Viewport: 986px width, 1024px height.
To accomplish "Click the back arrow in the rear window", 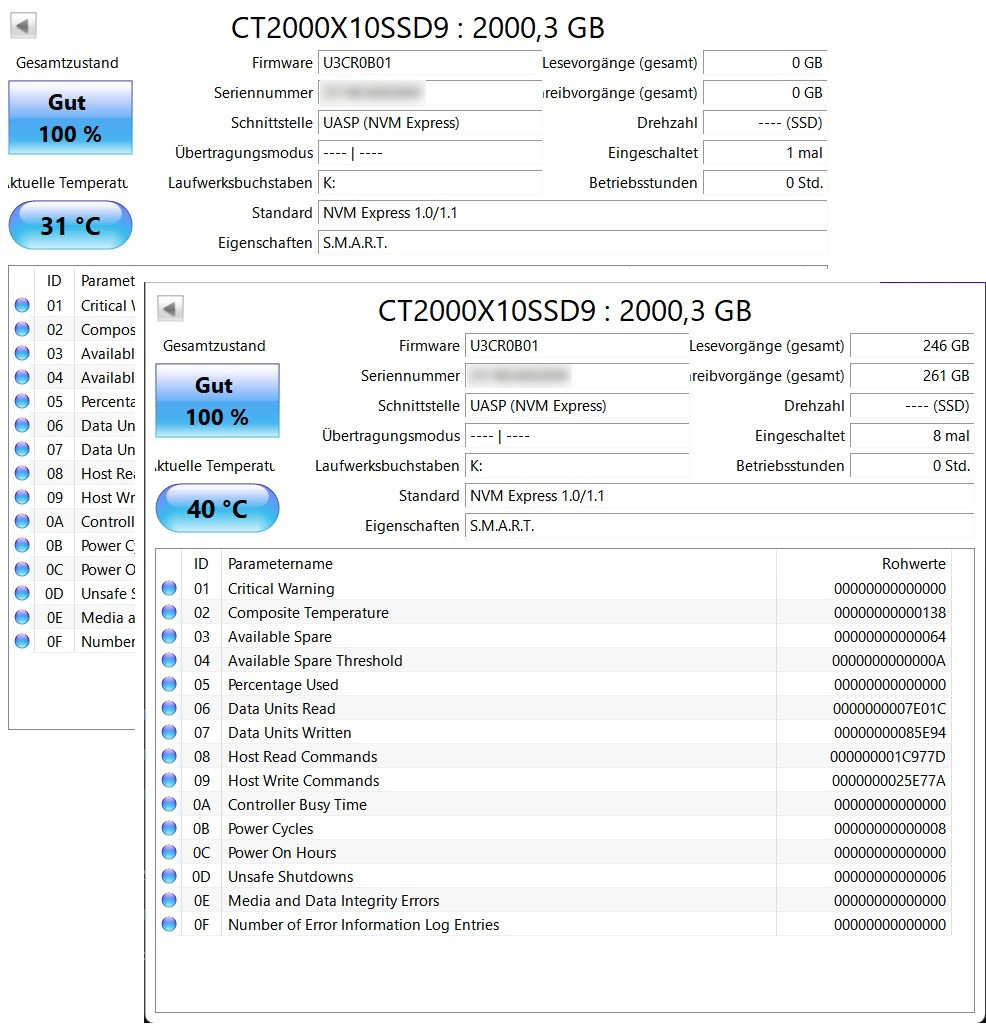I will click(x=24, y=26).
